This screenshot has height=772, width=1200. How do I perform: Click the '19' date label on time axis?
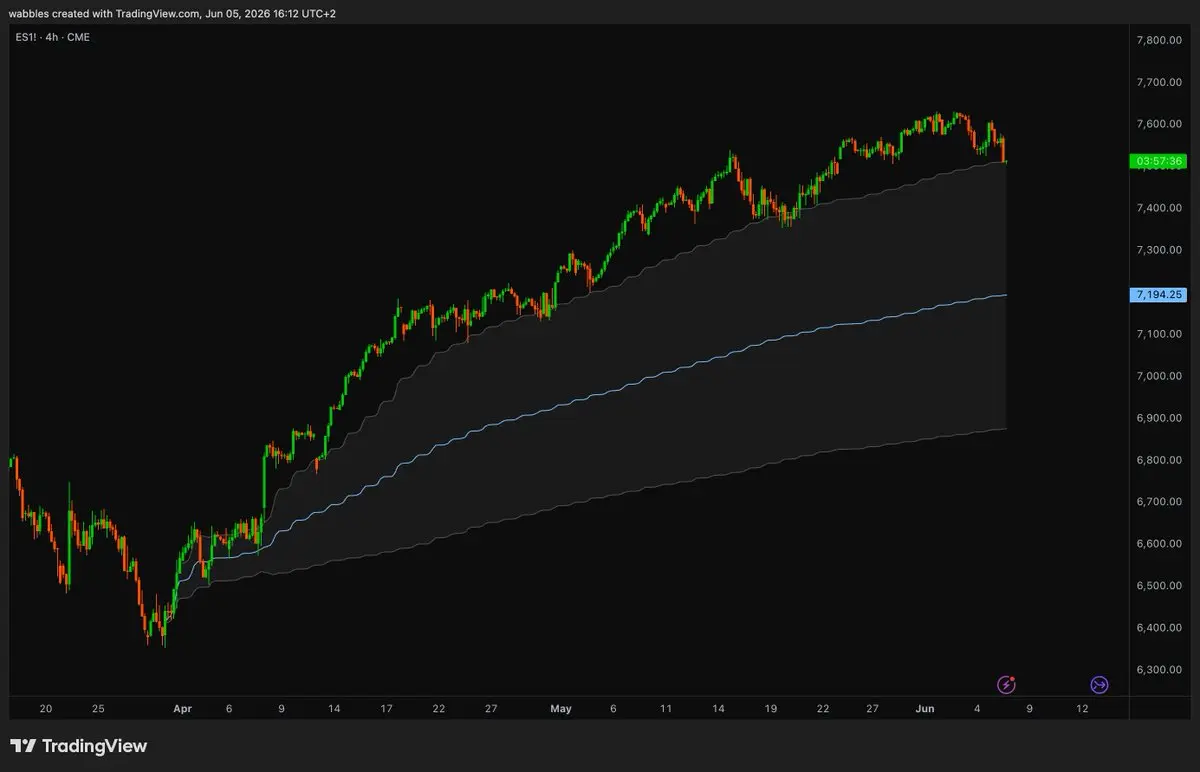tap(770, 709)
